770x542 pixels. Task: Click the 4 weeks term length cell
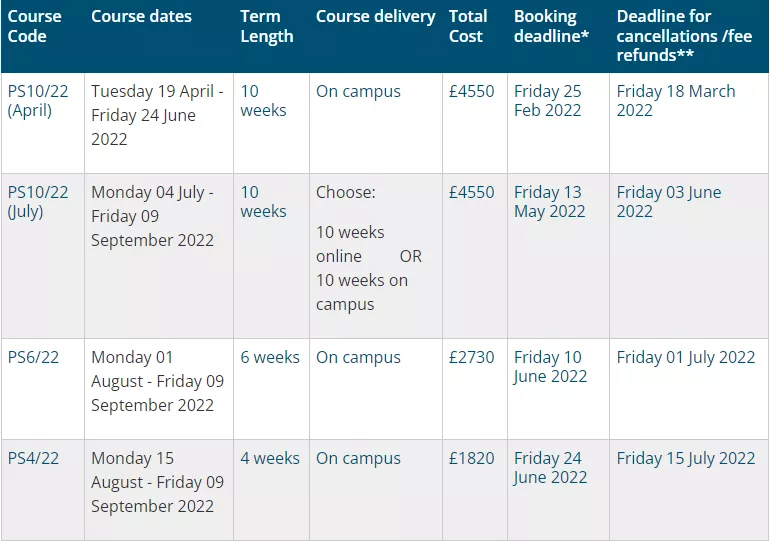click(270, 459)
